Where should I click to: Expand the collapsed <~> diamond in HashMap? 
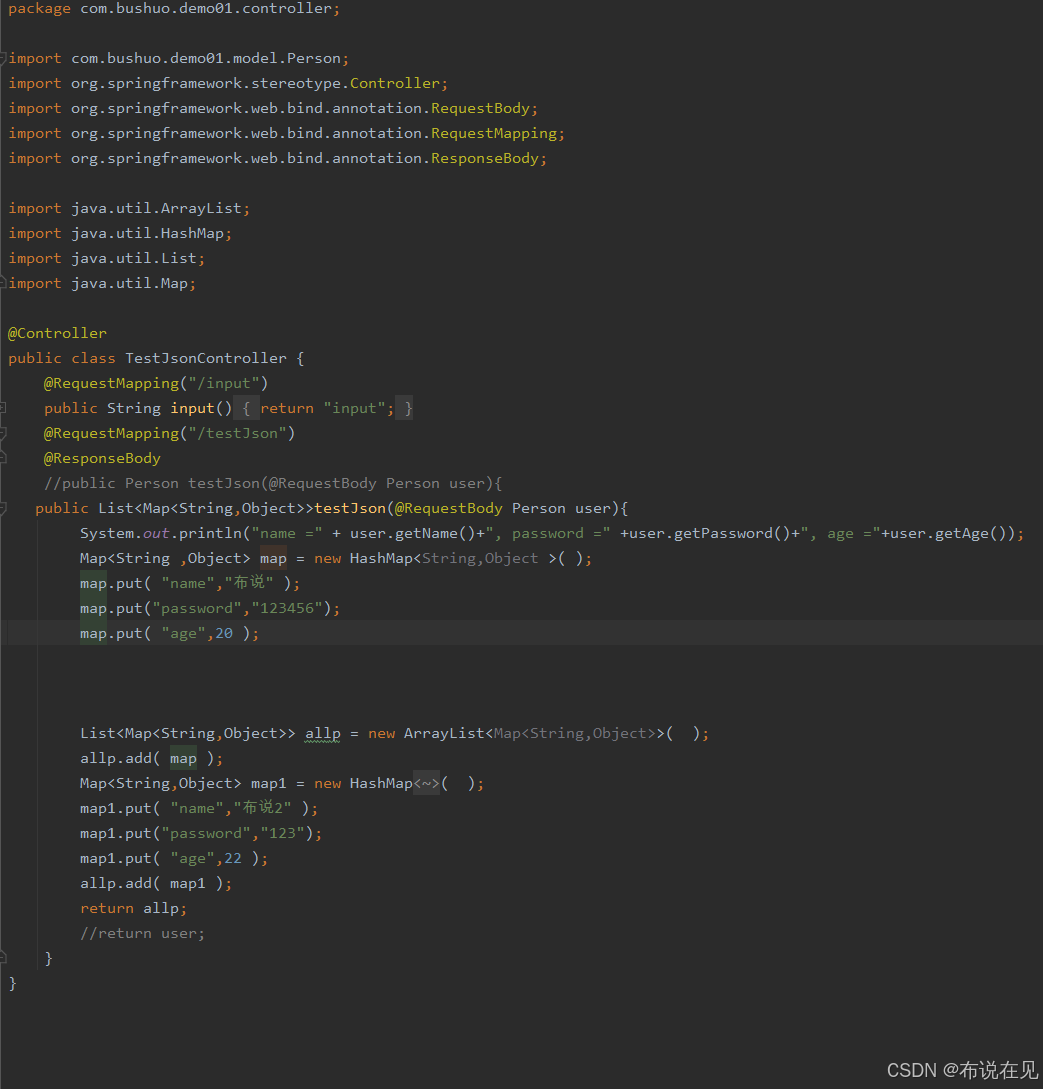426,783
